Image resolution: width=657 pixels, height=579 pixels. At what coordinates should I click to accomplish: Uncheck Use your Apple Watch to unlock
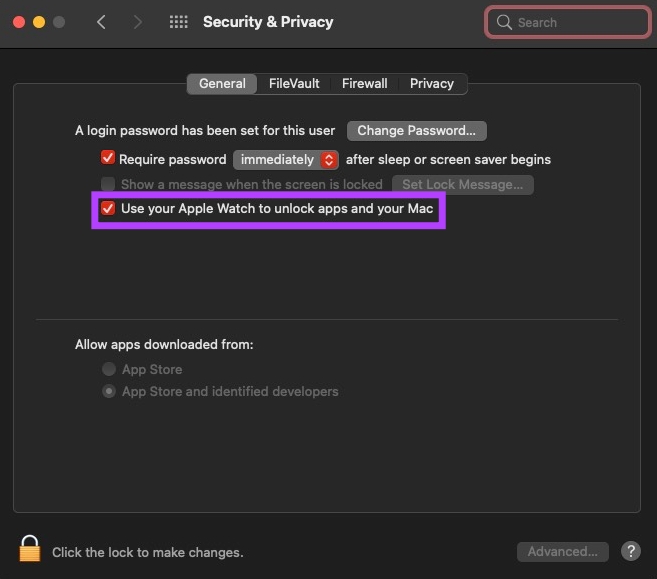pos(108,208)
